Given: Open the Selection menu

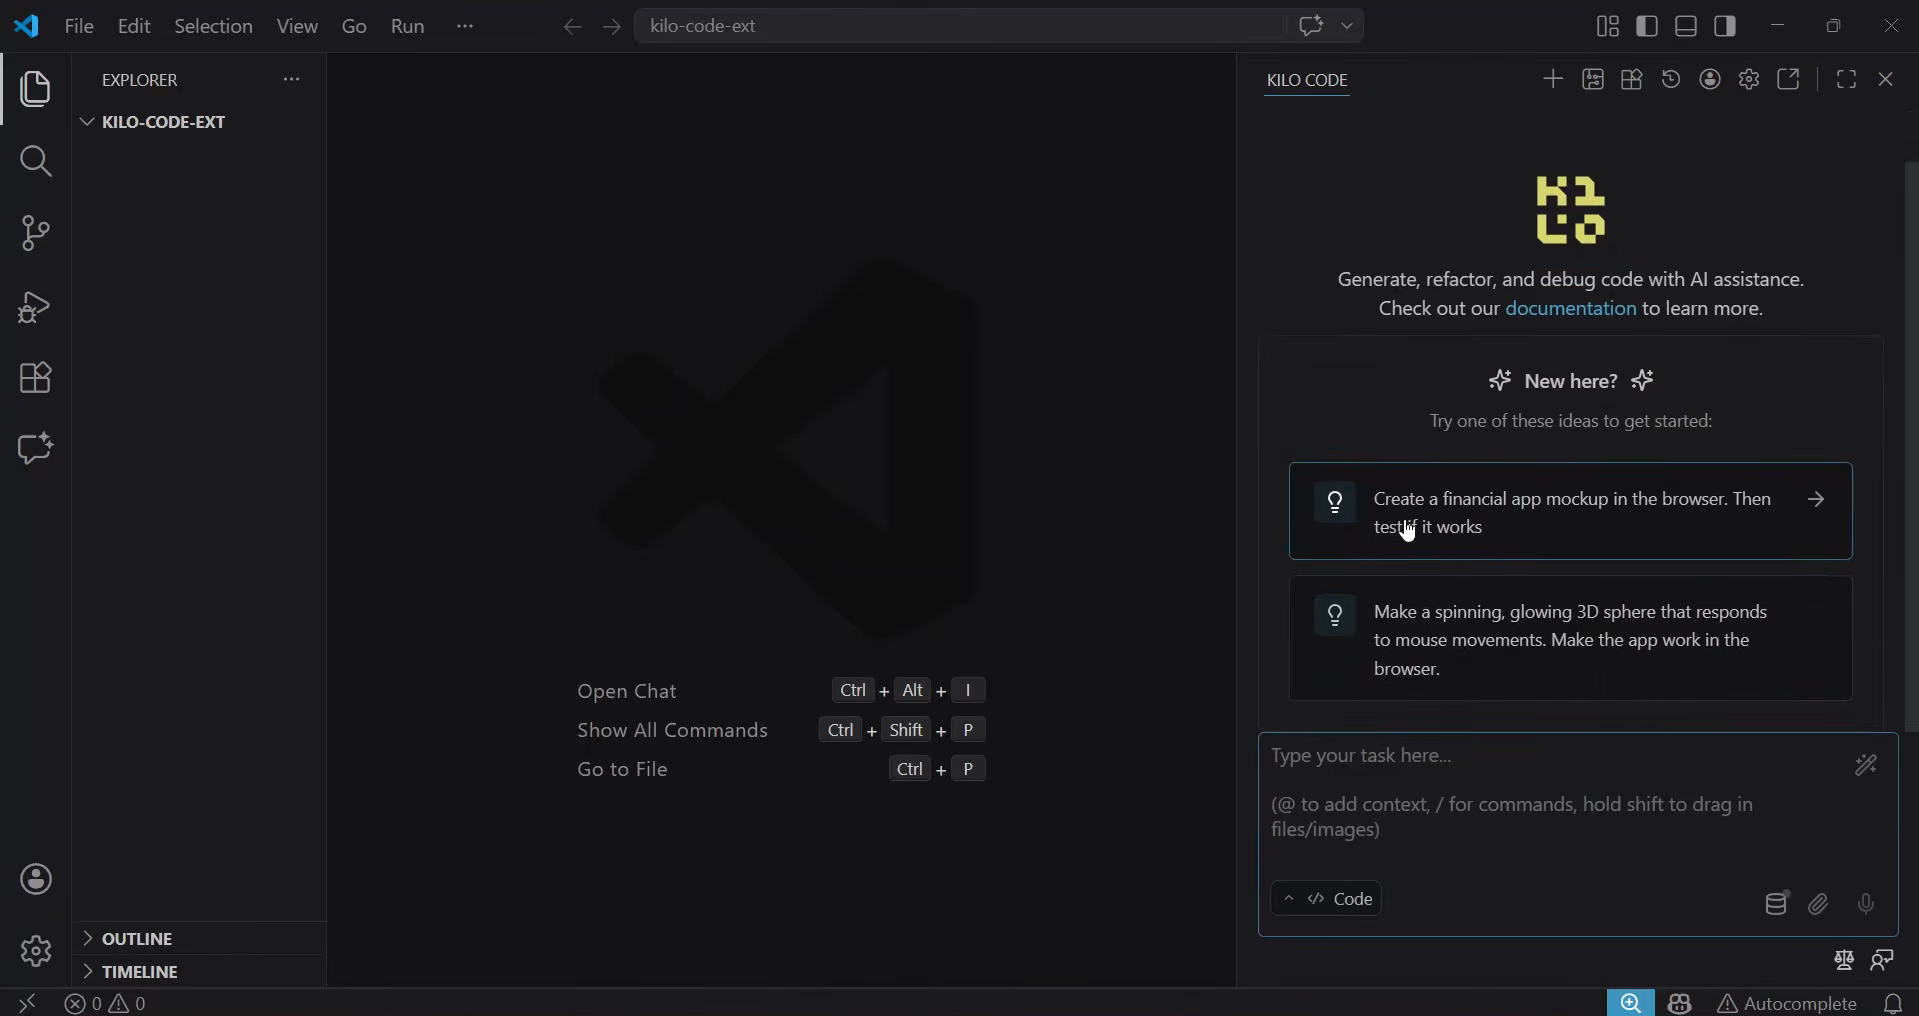Looking at the screenshot, I should point(213,26).
